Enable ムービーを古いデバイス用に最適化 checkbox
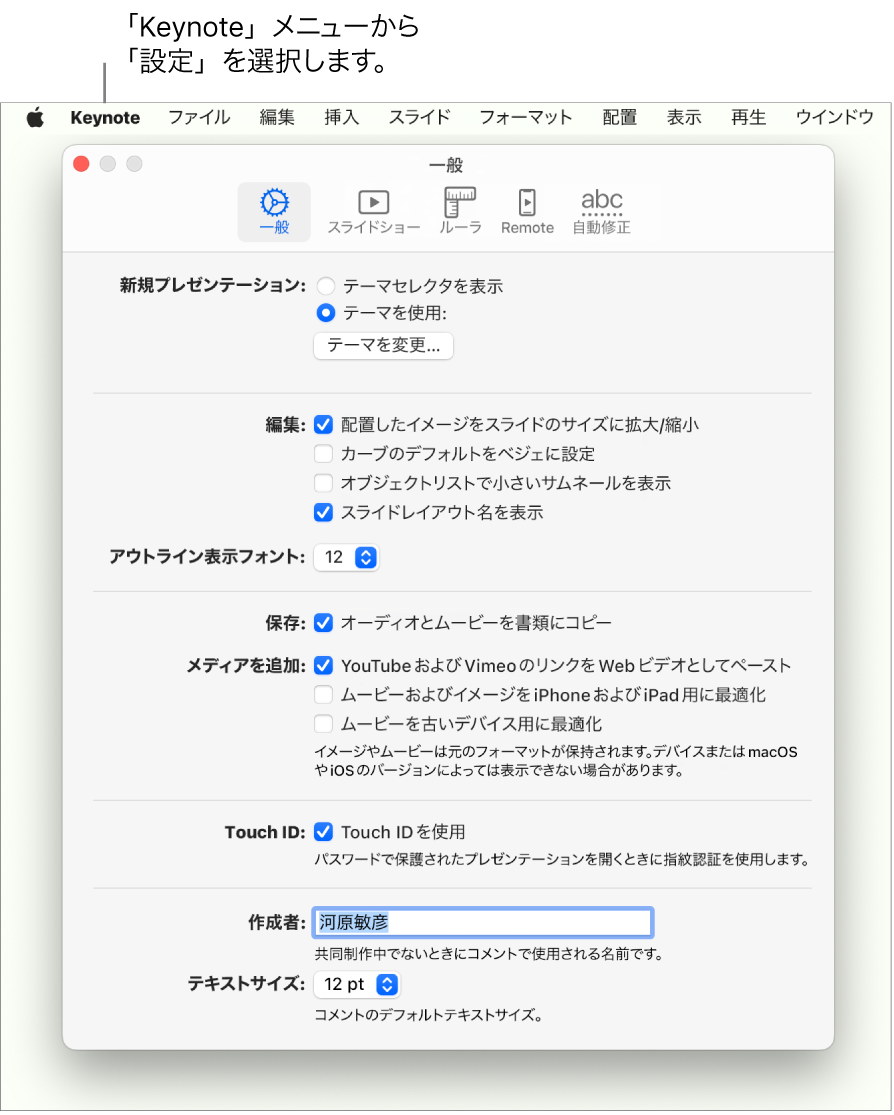The width and height of the screenshot is (894, 1115). tap(324, 724)
